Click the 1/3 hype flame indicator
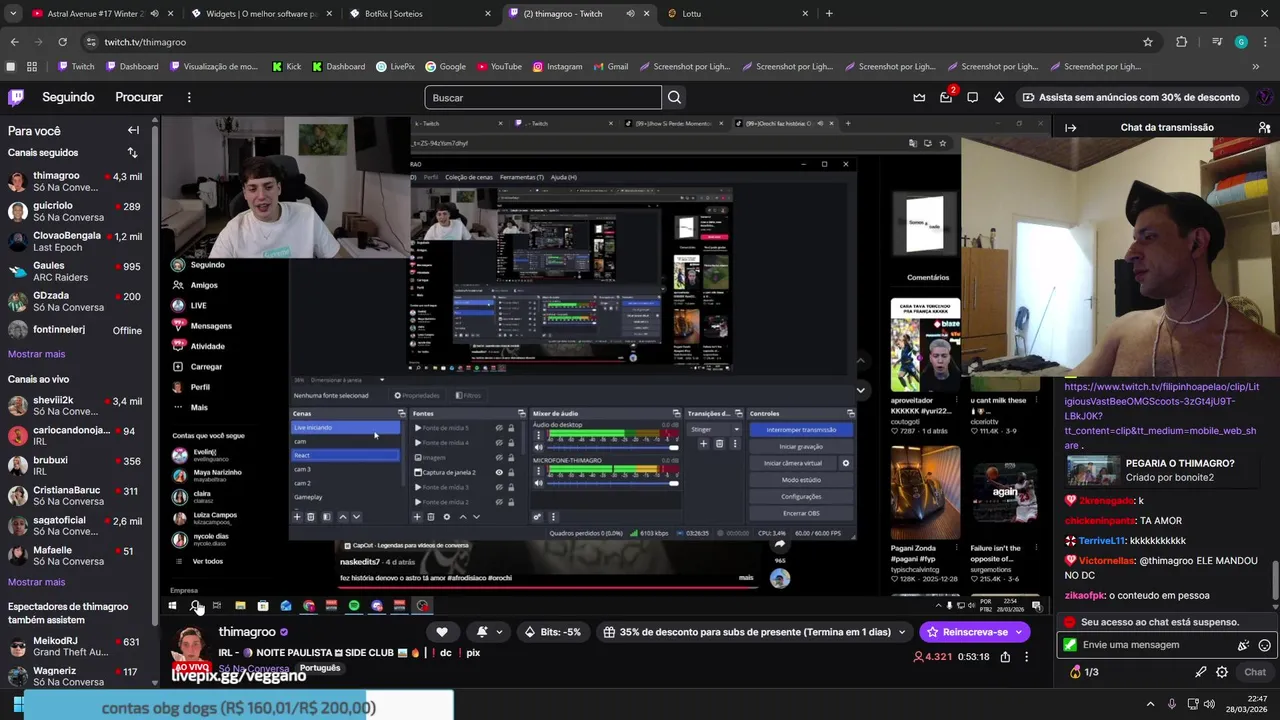Viewport: 1280px width, 720px height. (1084, 672)
